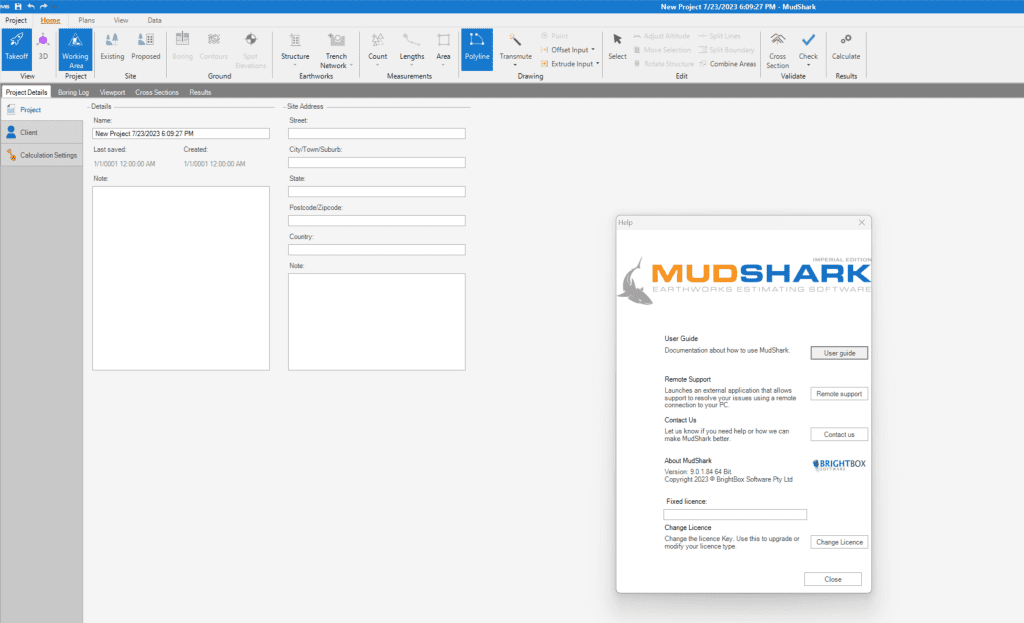Click the Street input field
Viewport: 1024px width, 623px height.
377,133
